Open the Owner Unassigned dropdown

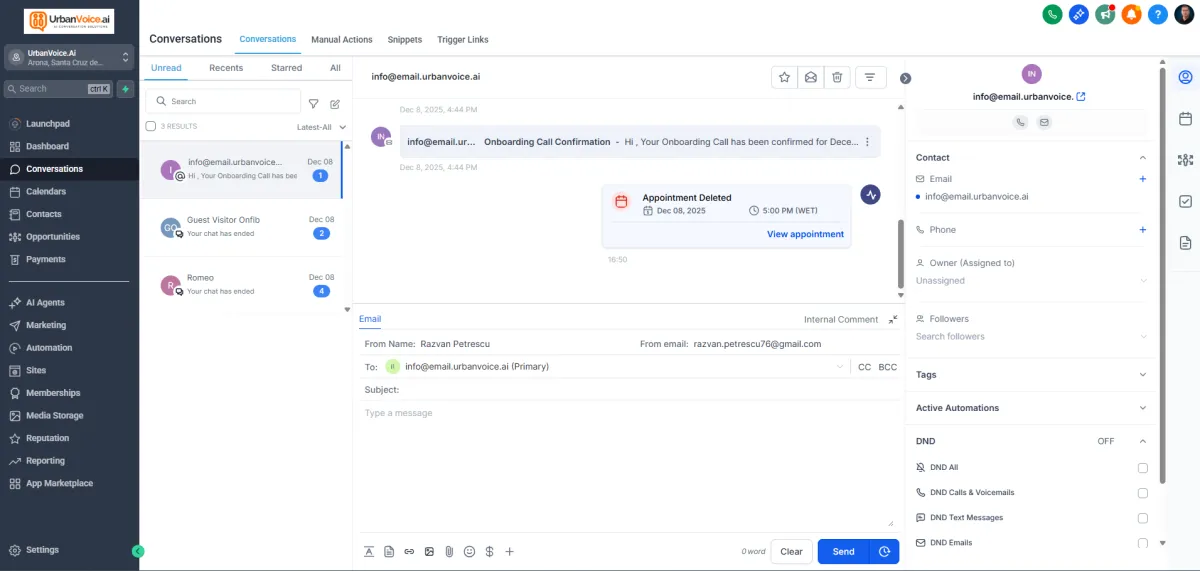(1031, 281)
